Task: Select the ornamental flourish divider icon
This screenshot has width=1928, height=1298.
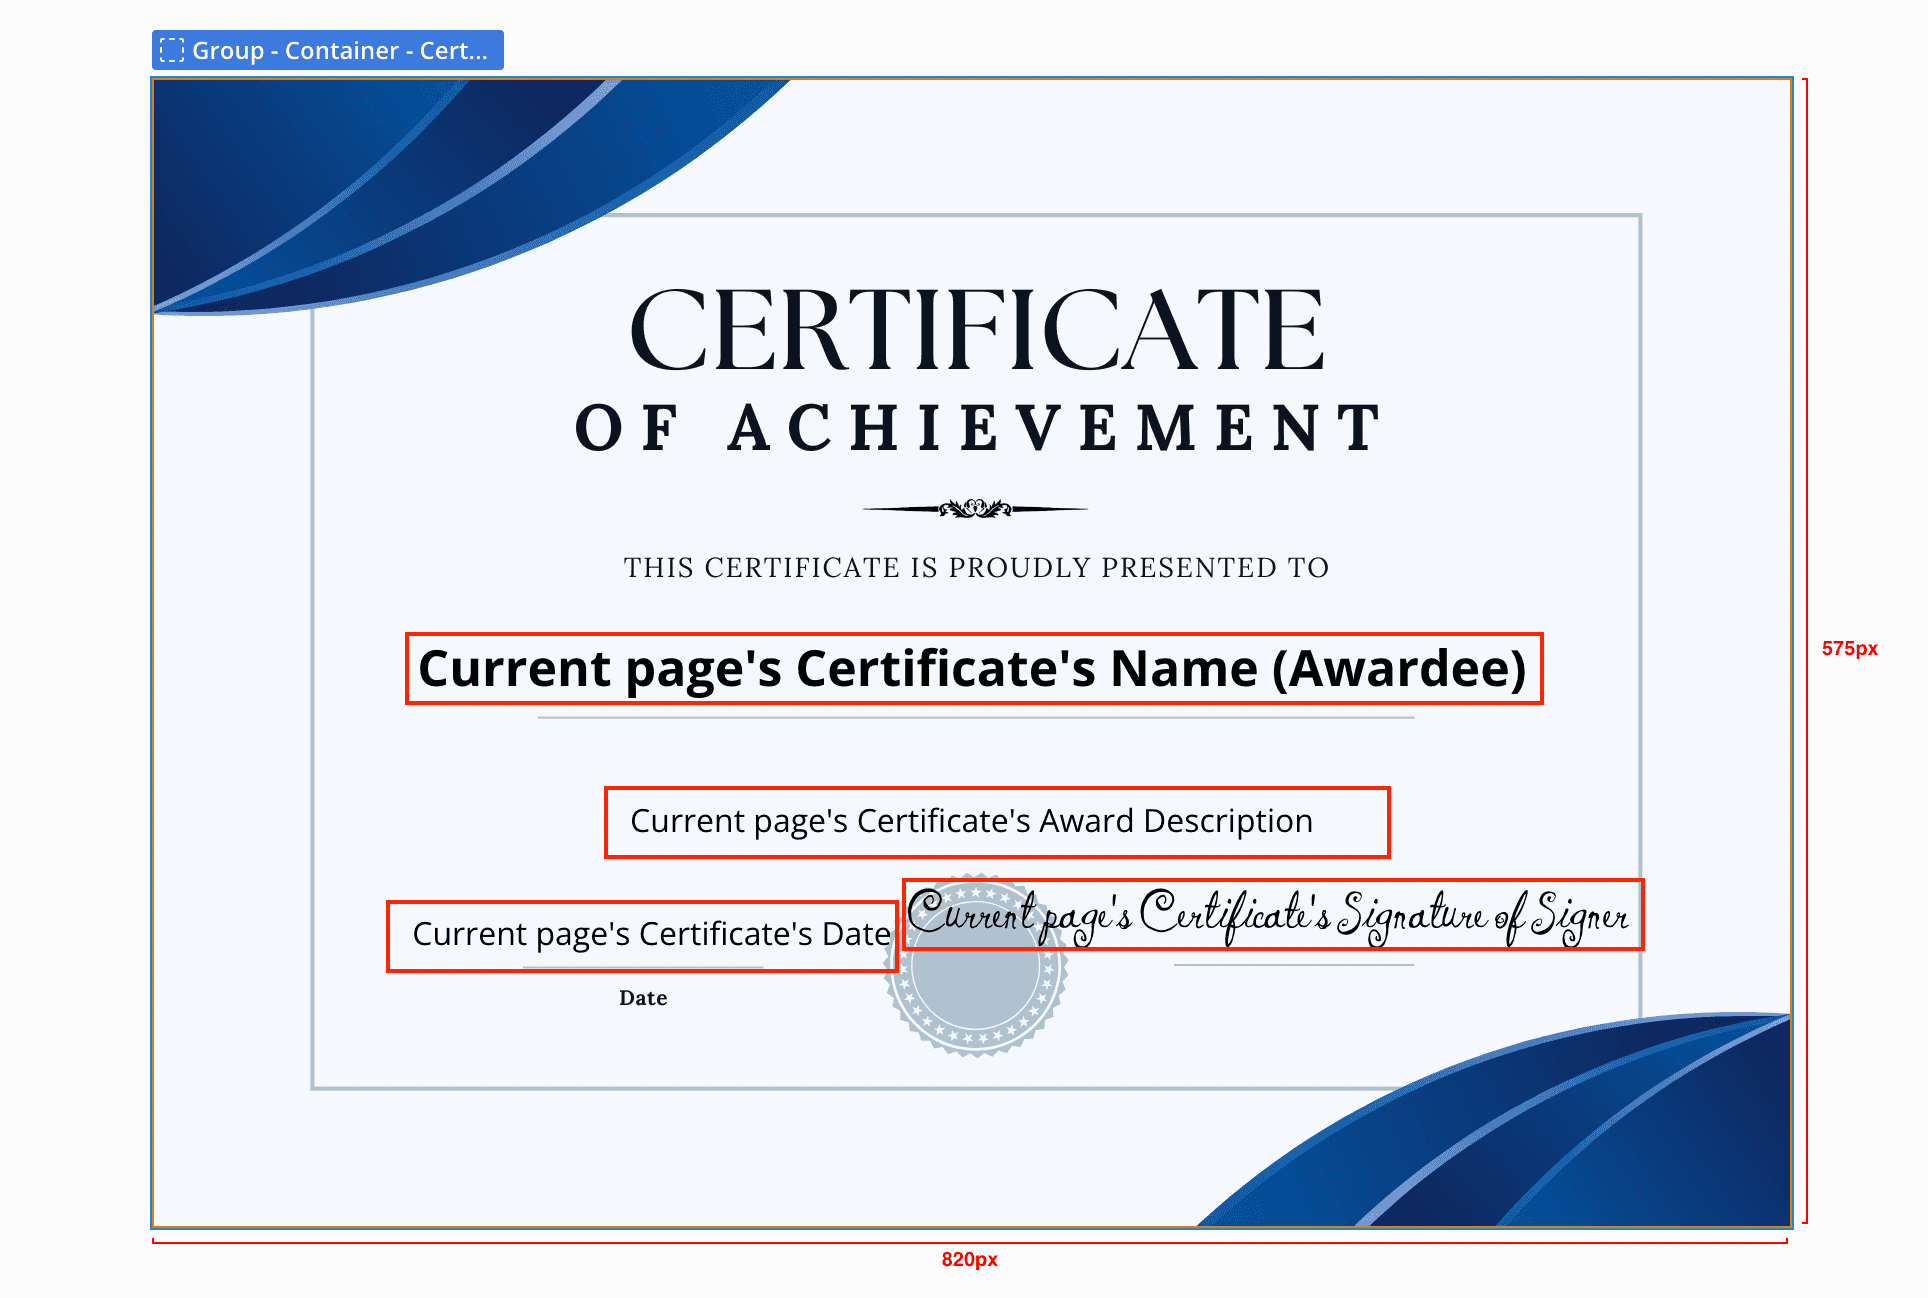Action: pos(975,509)
